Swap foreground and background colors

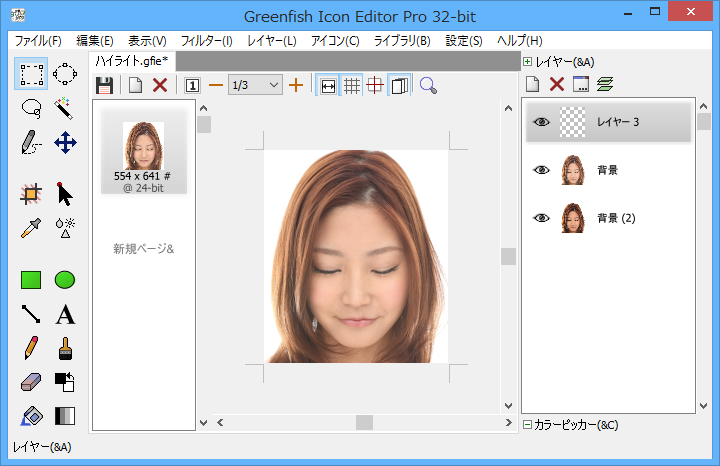(x=65, y=382)
